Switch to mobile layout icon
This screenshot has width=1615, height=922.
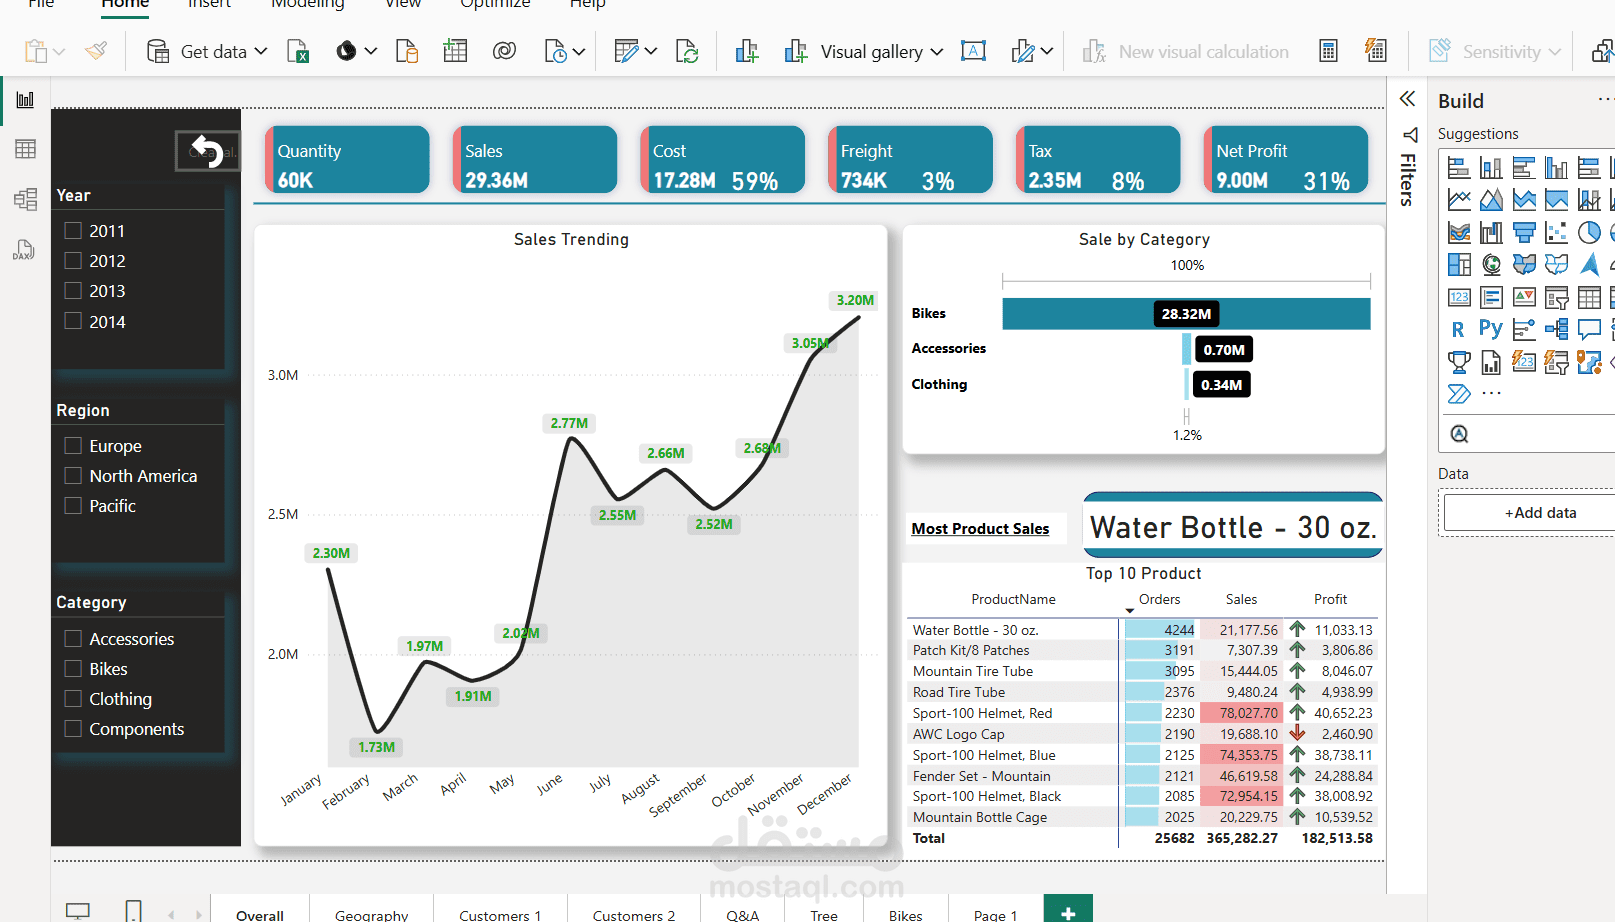[x=133, y=911]
